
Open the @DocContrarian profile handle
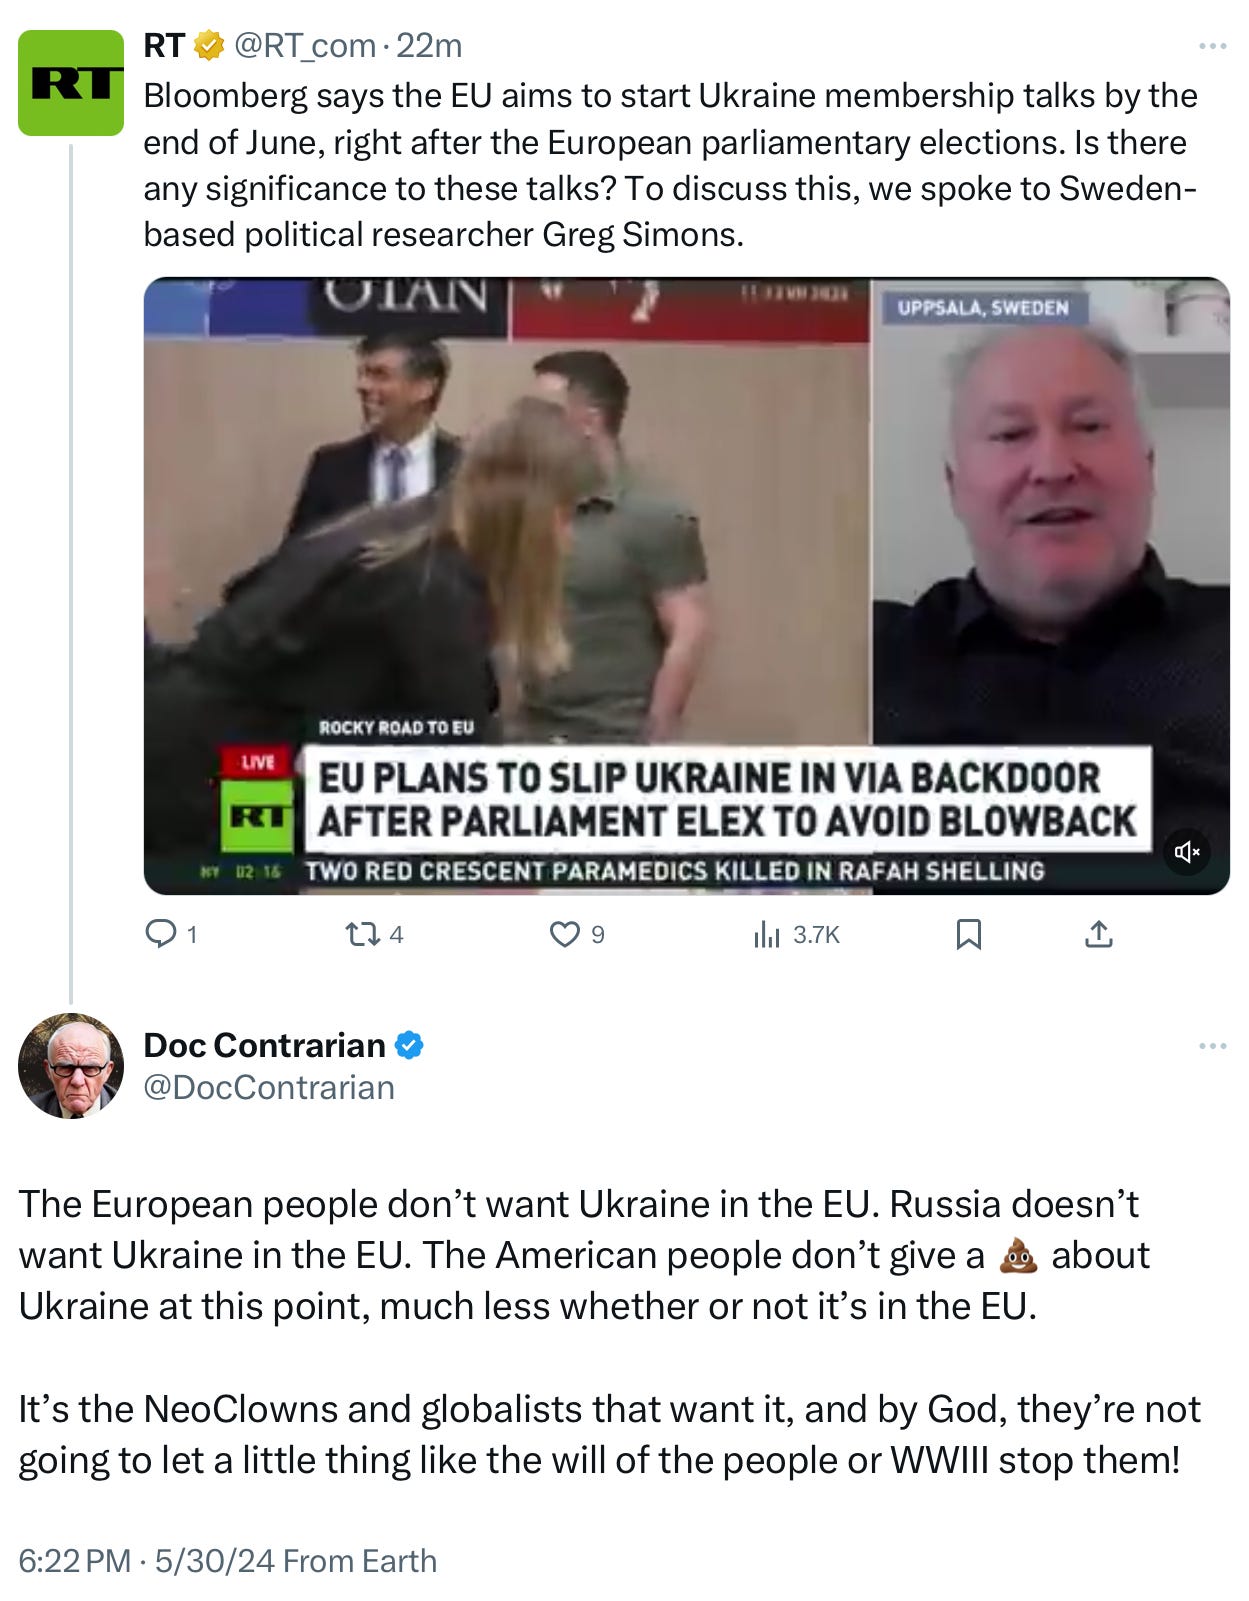pyautogui.click(x=269, y=1087)
